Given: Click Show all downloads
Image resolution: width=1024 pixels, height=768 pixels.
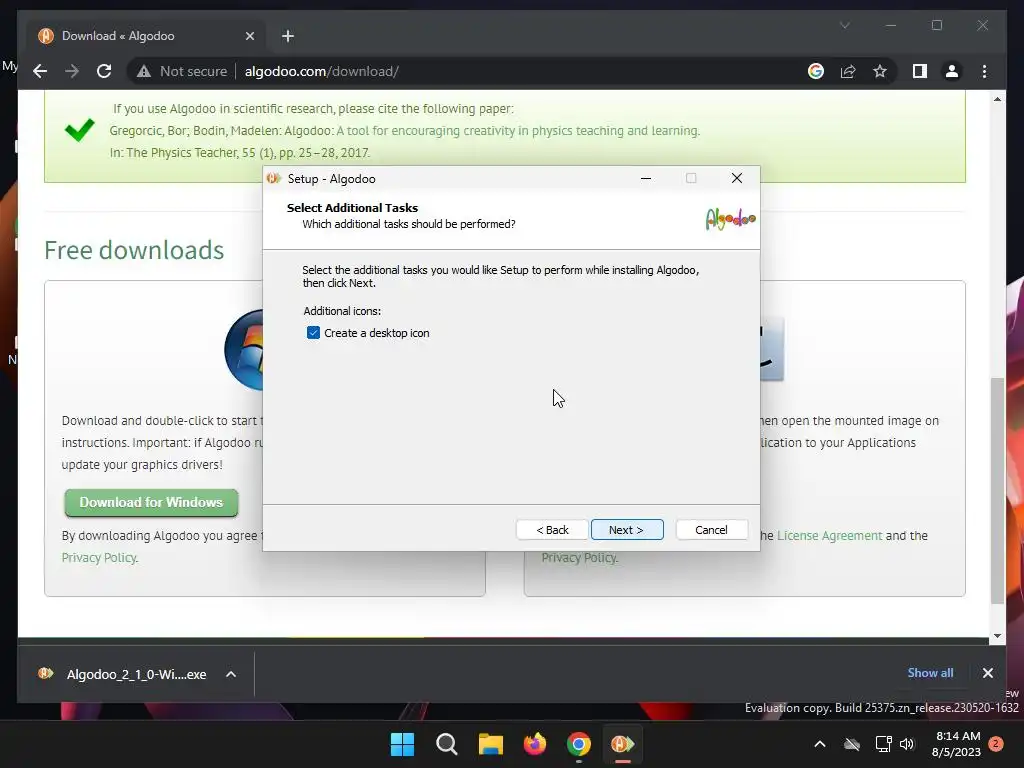Looking at the screenshot, I should 930,673.
